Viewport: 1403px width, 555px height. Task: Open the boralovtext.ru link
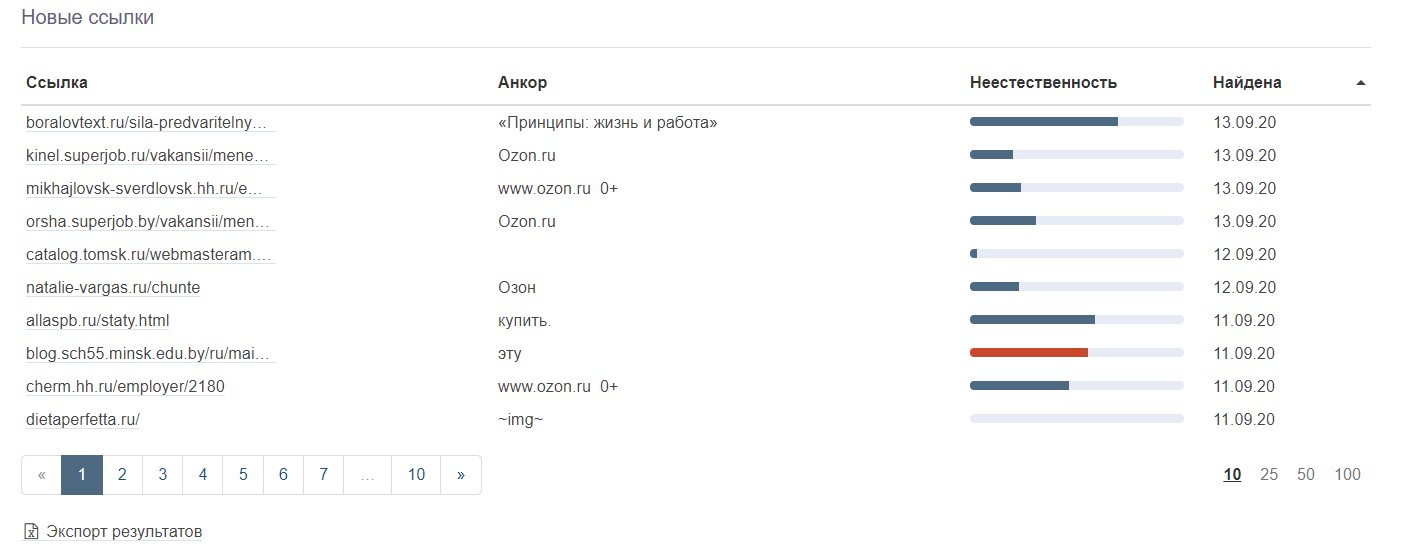pyautogui.click(x=147, y=123)
